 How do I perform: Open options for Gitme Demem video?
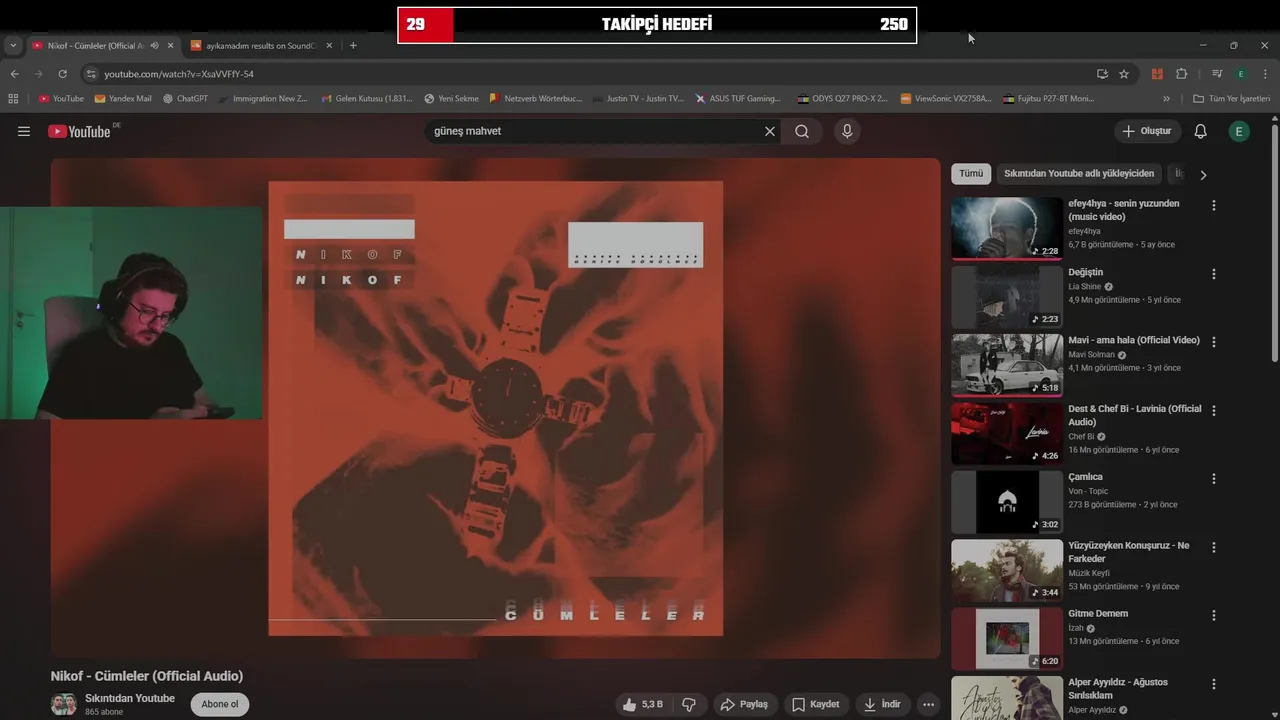[x=1214, y=615]
